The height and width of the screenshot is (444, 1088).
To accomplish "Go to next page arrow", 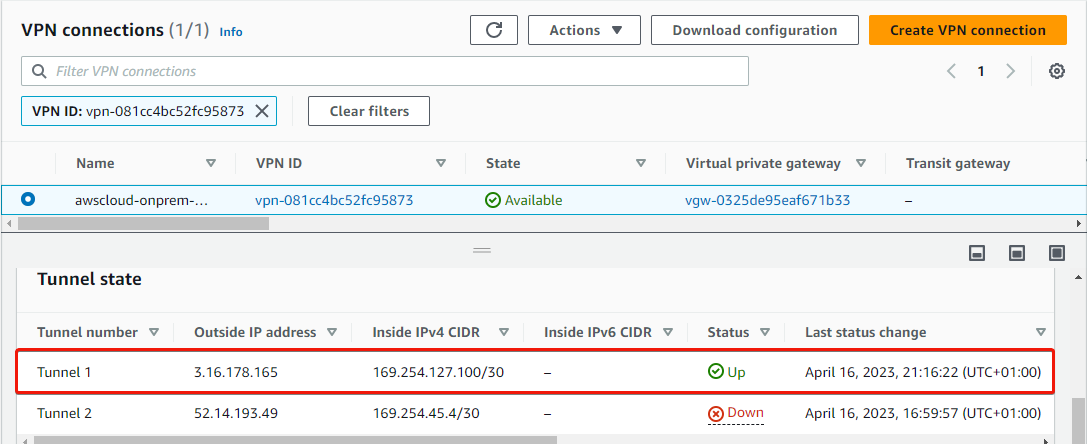I will [x=1010, y=71].
